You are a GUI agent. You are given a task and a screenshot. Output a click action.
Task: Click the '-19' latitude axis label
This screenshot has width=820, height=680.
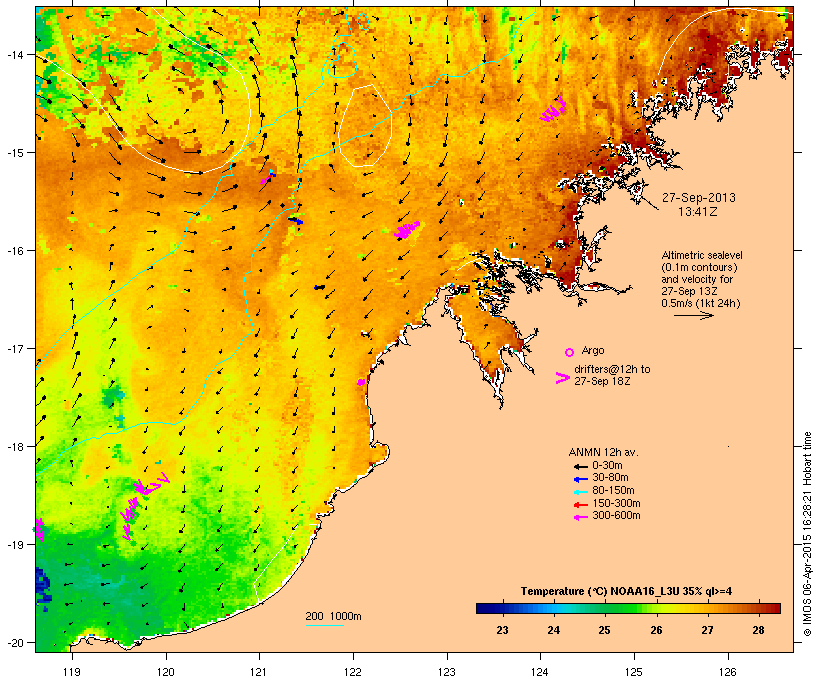(x=14, y=545)
